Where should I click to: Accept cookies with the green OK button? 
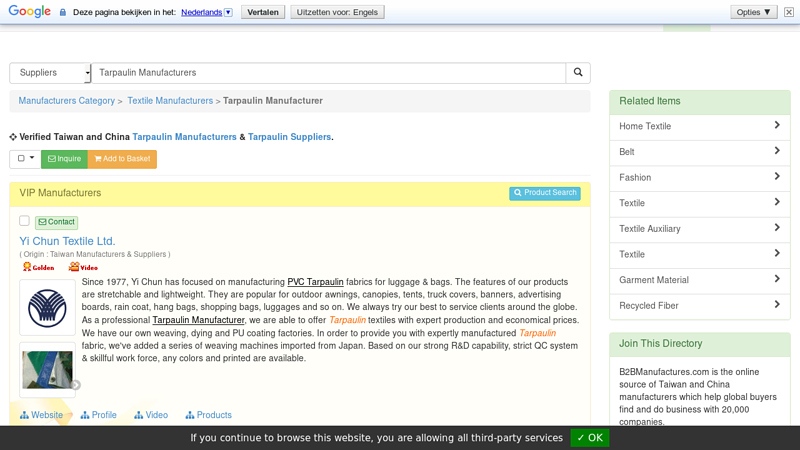590,438
